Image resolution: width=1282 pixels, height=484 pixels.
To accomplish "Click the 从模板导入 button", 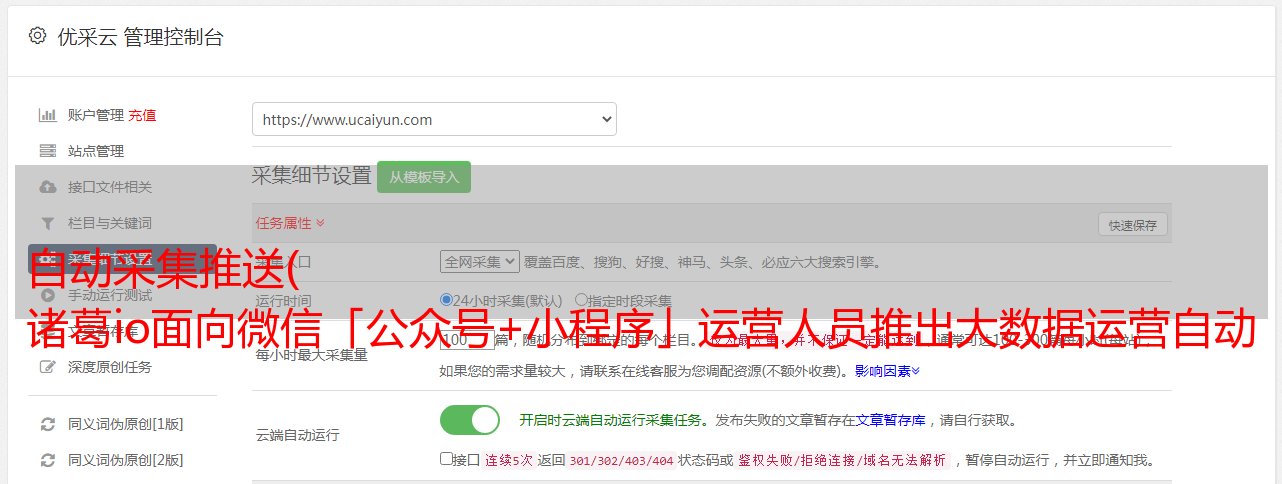I will [424, 177].
